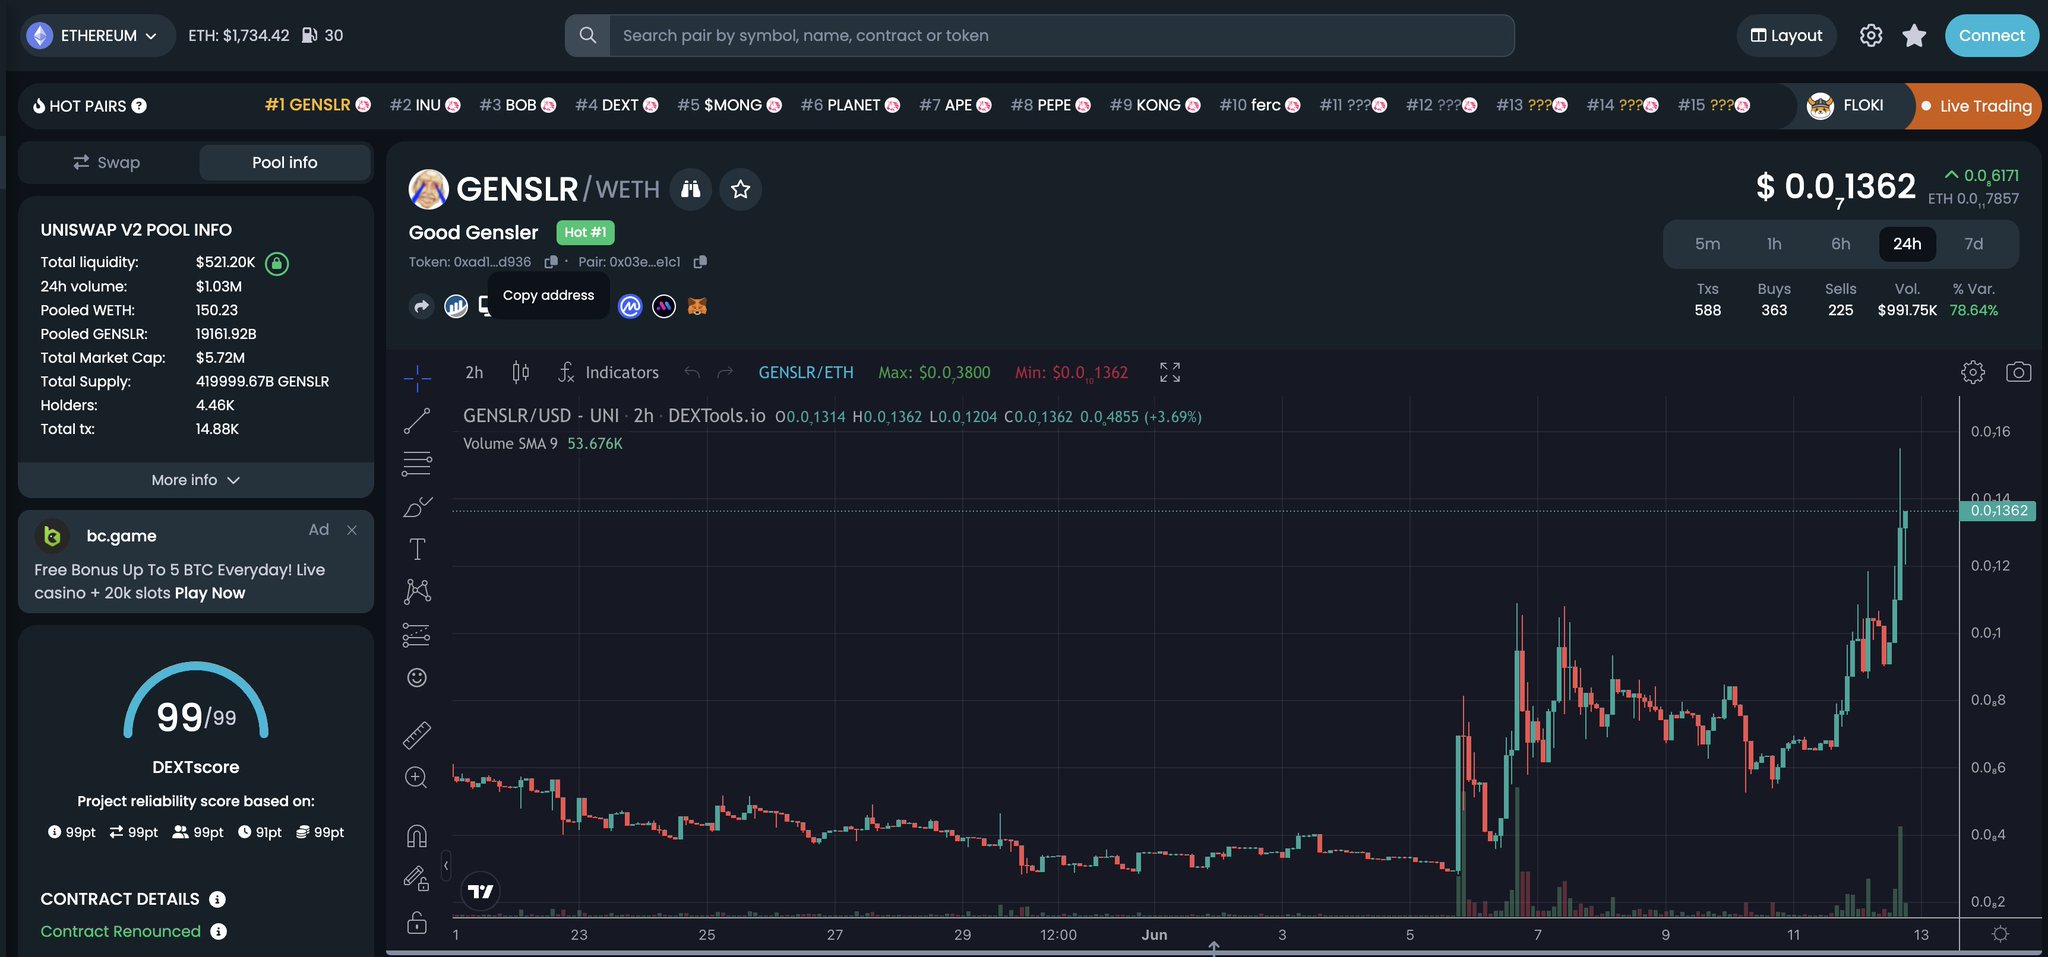
Task: Select the text annotation tool
Action: pyautogui.click(x=417, y=549)
